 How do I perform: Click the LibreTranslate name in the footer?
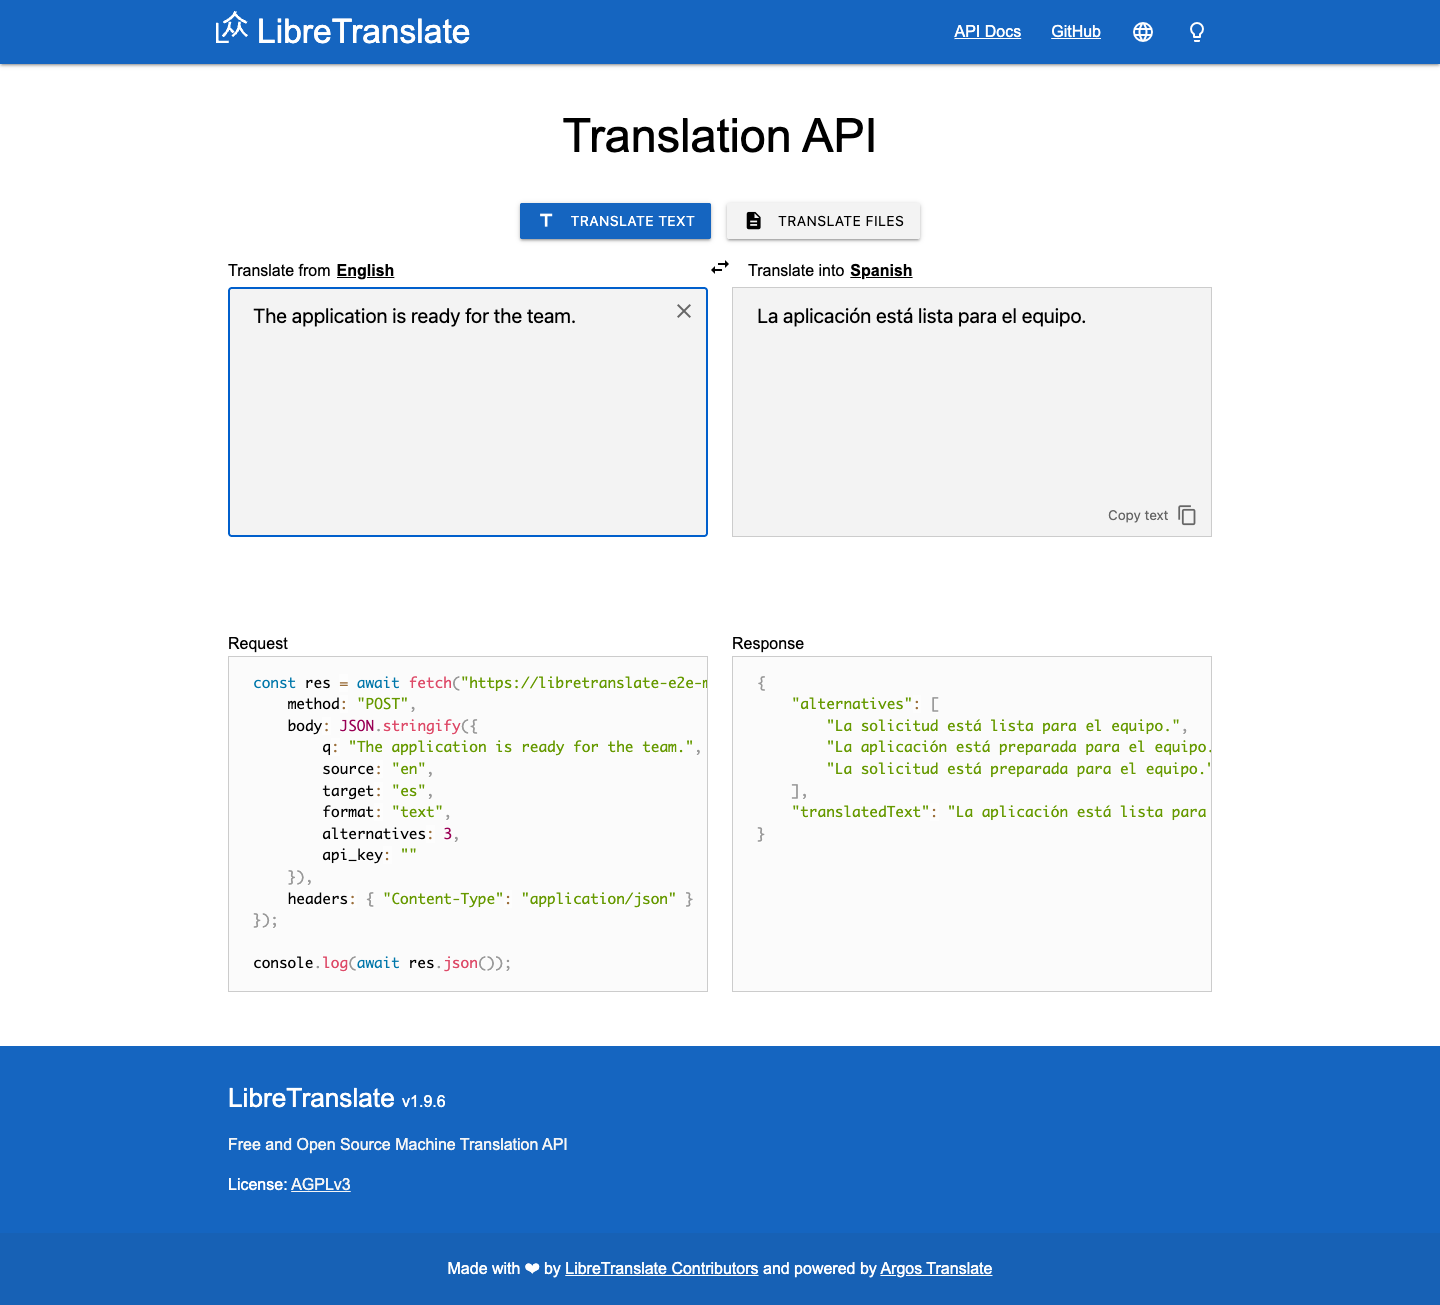[x=311, y=1098]
